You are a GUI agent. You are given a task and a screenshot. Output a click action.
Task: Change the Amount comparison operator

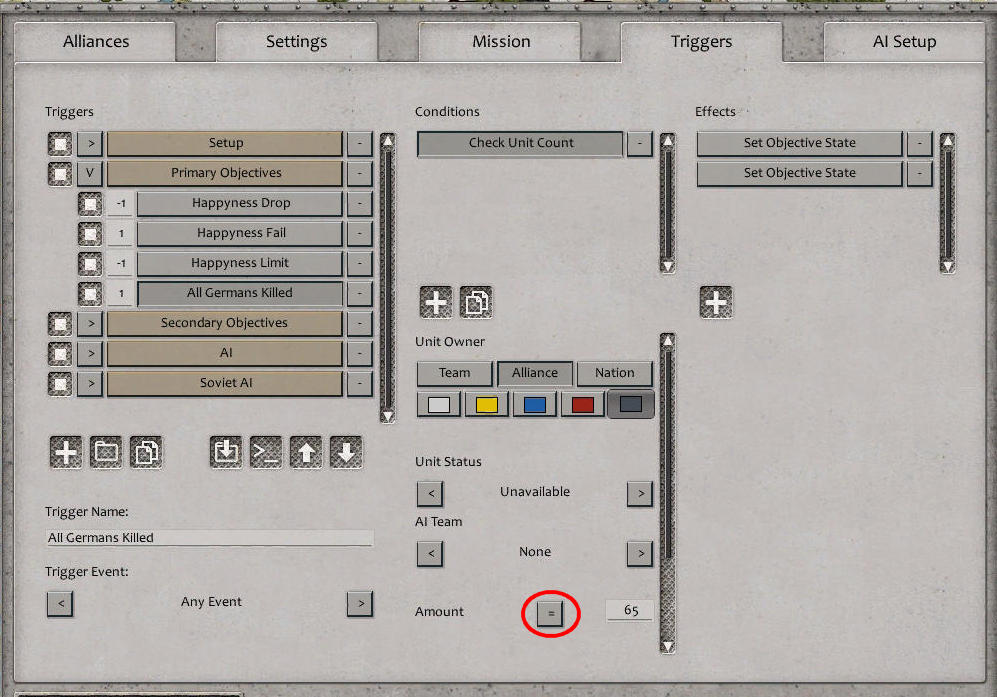coord(551,614)
